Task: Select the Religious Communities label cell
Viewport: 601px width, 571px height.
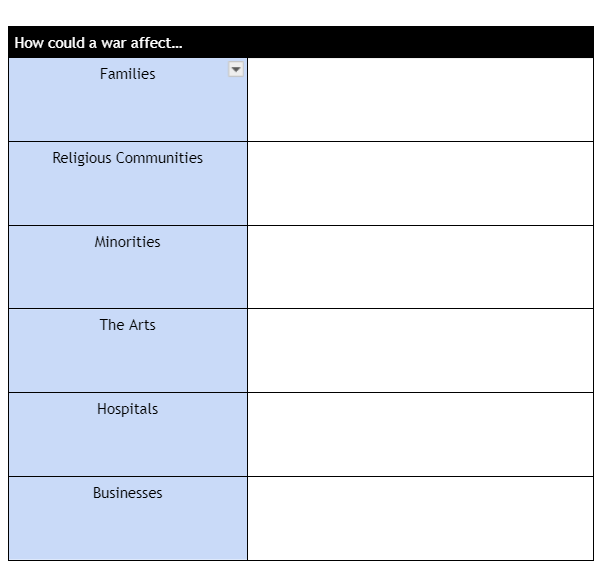Action: pyautogui.click(x=128, y=184)
